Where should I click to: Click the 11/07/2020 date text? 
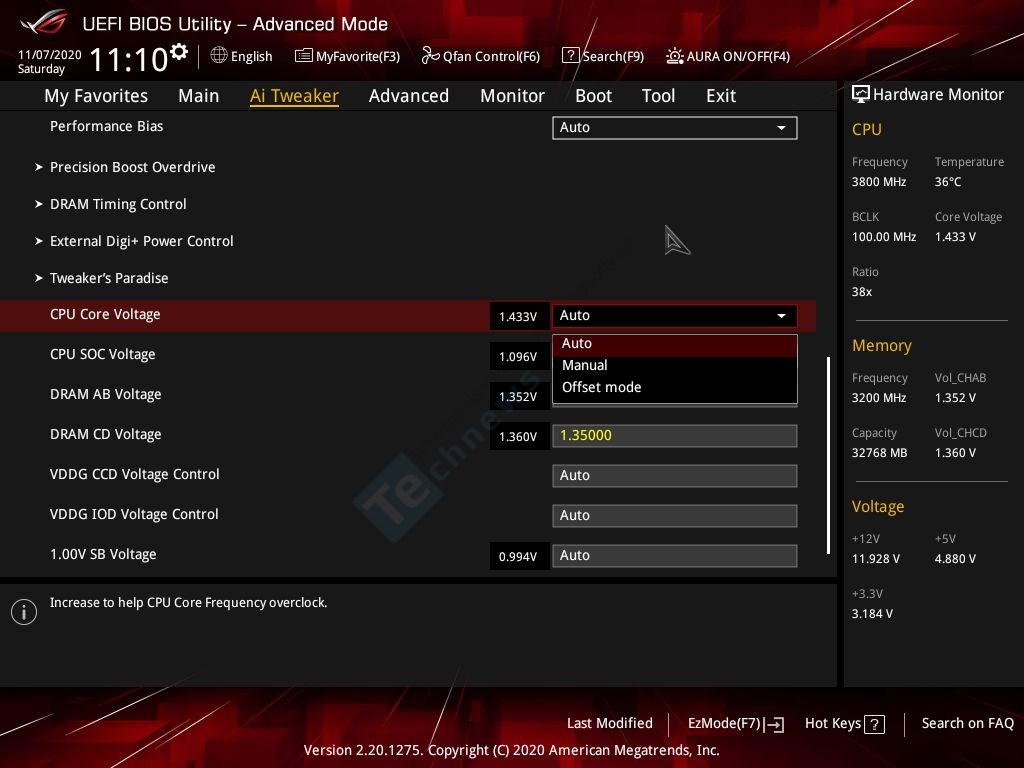(x=50, y=55)
